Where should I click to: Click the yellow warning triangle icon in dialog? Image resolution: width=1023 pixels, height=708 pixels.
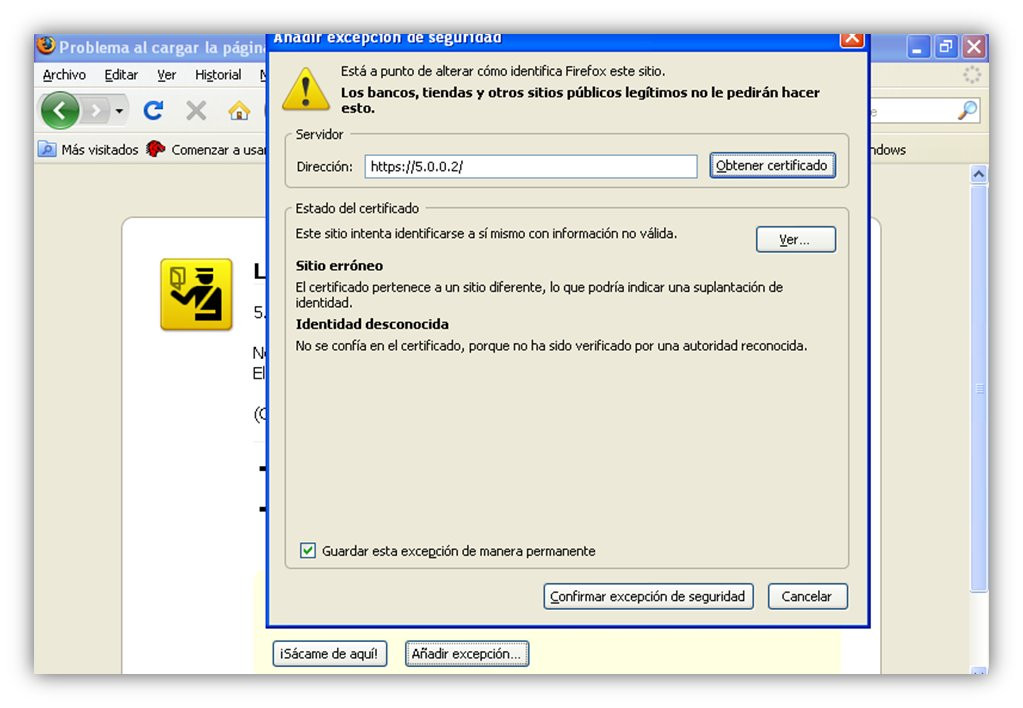pos(305,89)
